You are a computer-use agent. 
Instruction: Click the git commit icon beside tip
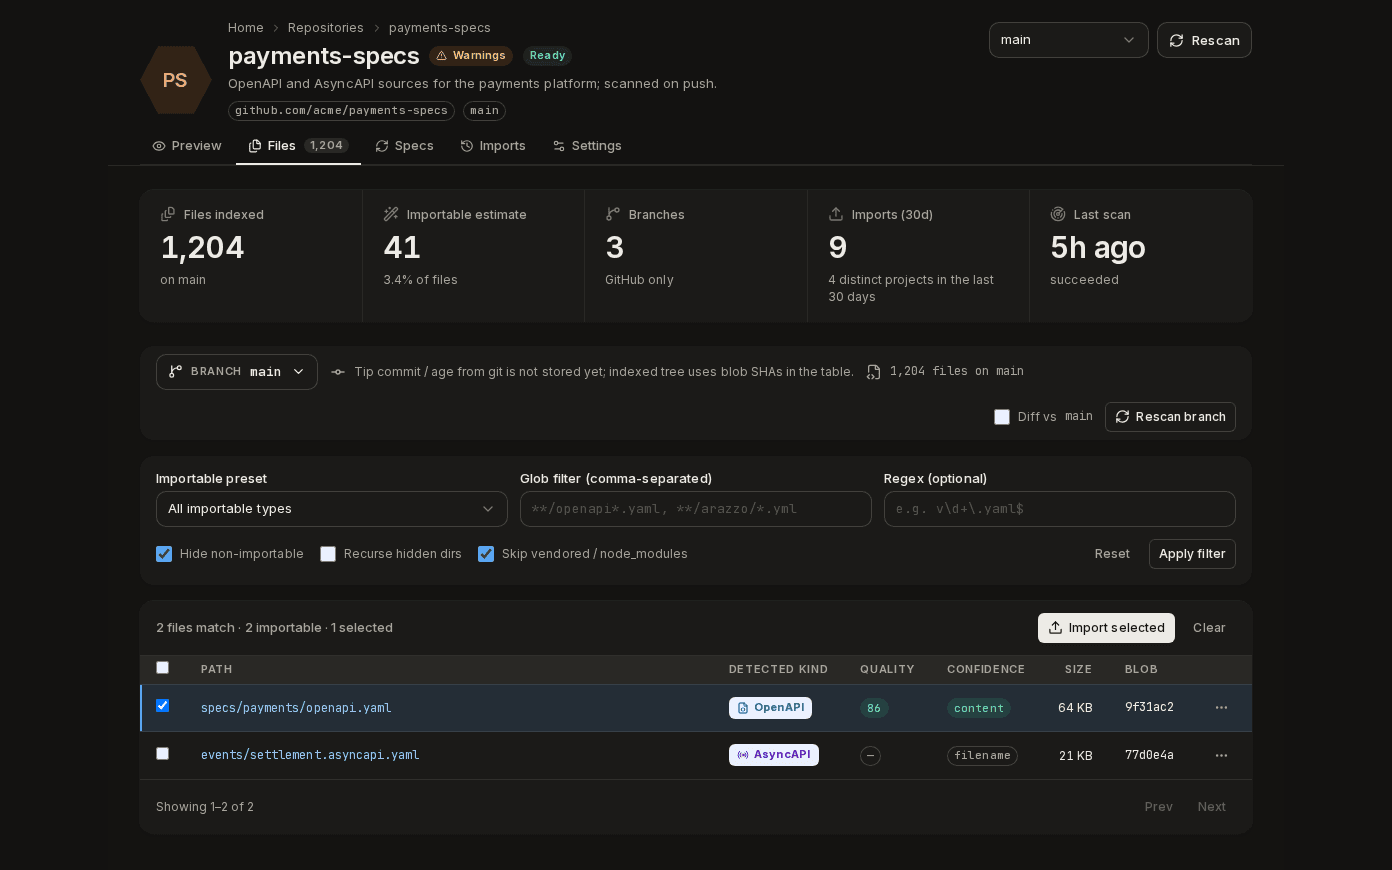coord(338,372)
